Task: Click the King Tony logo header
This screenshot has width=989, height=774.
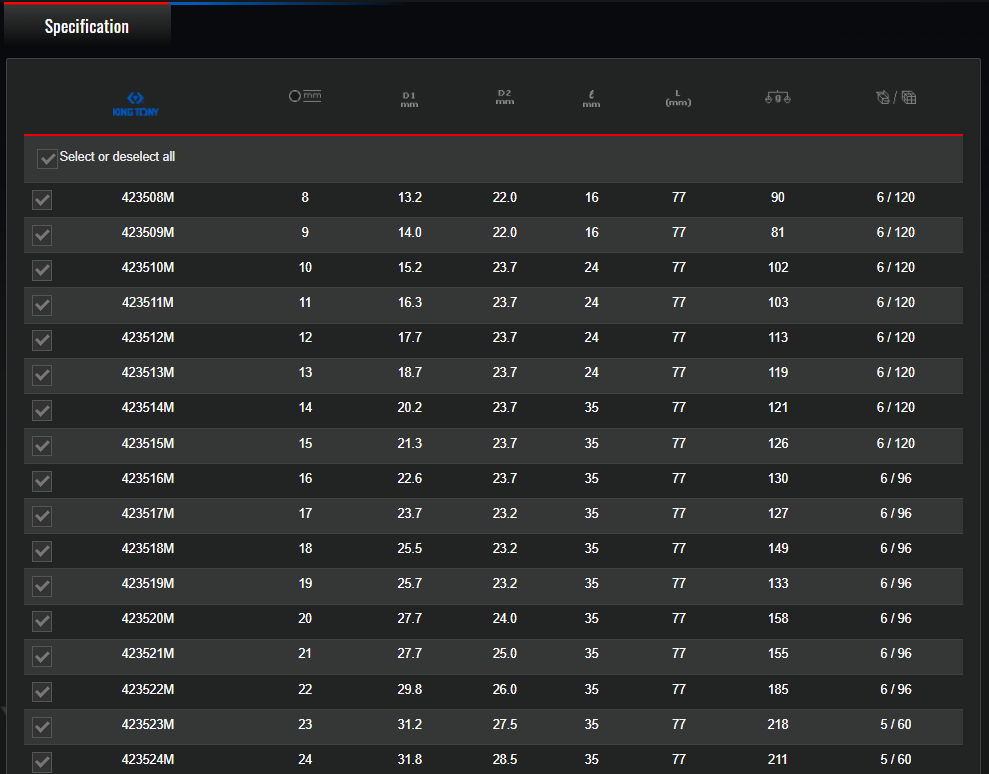Action: [x=136, y=104]
